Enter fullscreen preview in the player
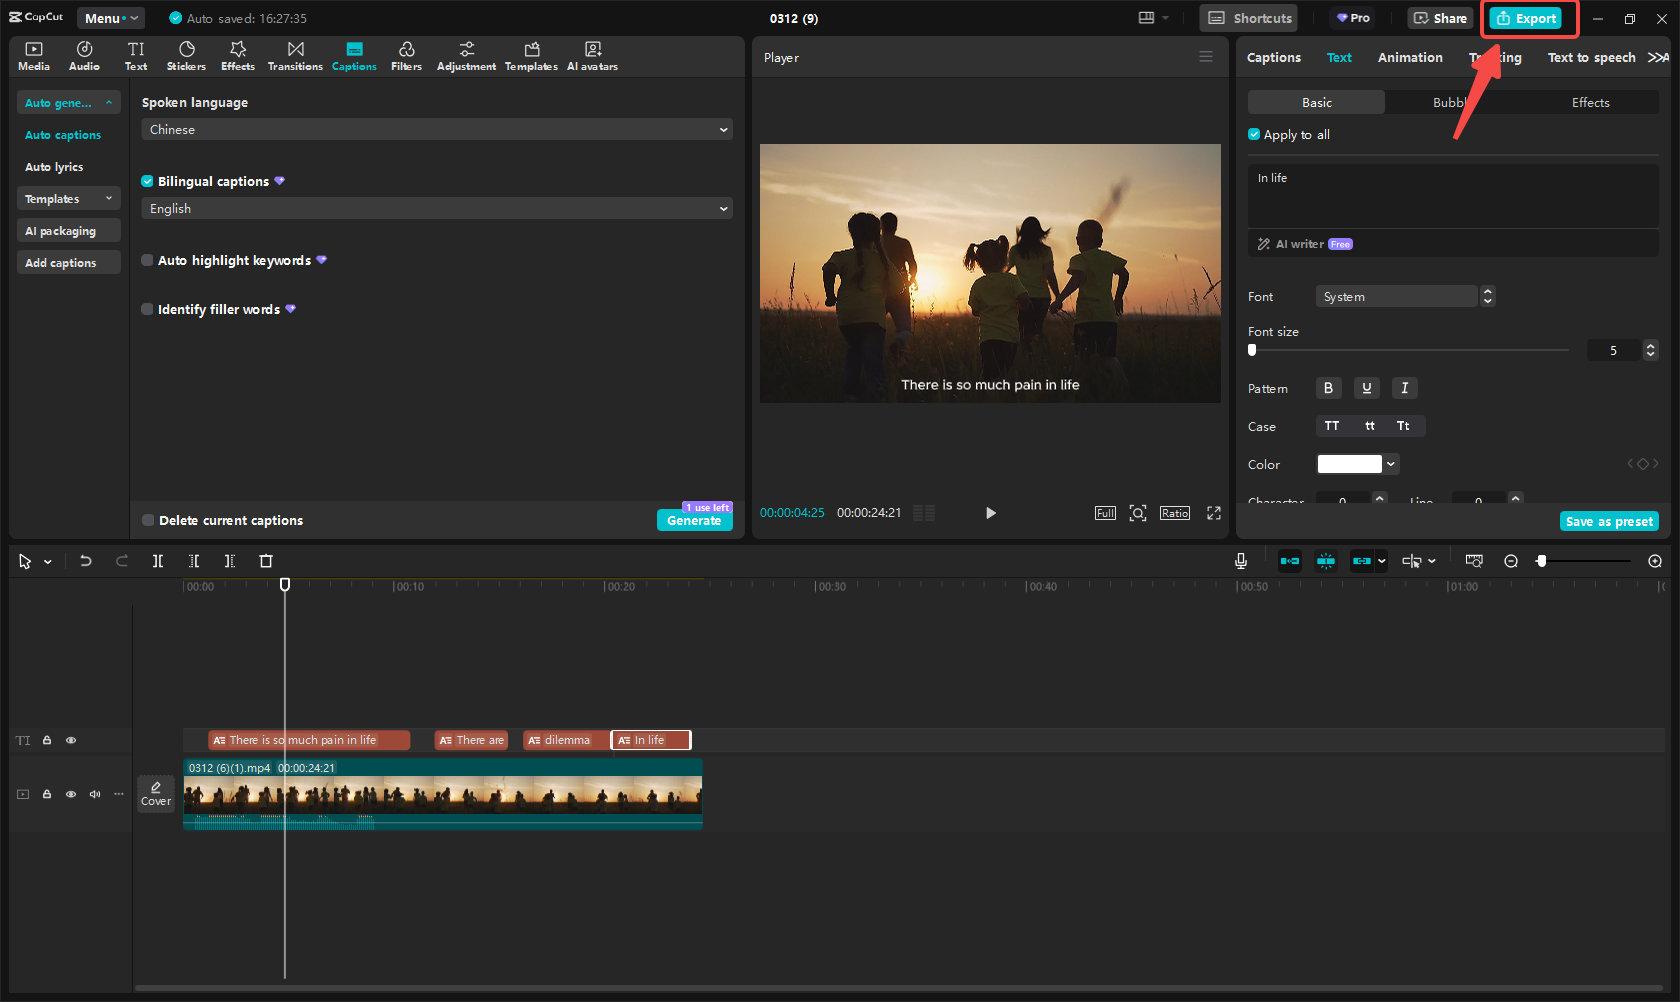Image resolution: width=1680 pixels, height=1002 pixels. [x=1214, y=513]
